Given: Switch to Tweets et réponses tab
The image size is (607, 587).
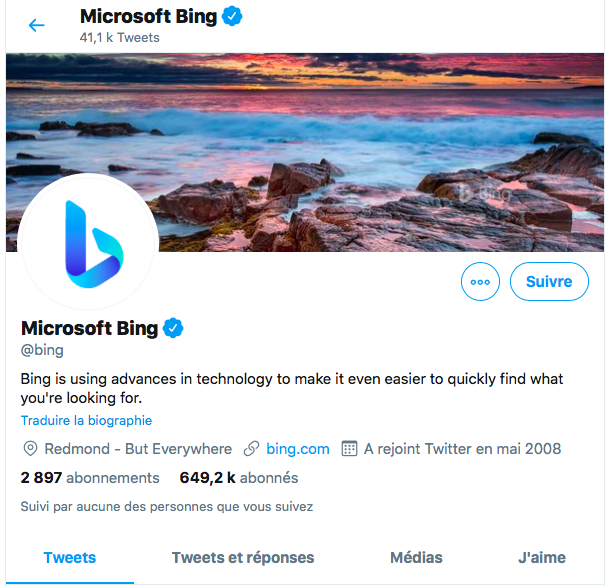Looking at the screenshot, I should 243,558.
